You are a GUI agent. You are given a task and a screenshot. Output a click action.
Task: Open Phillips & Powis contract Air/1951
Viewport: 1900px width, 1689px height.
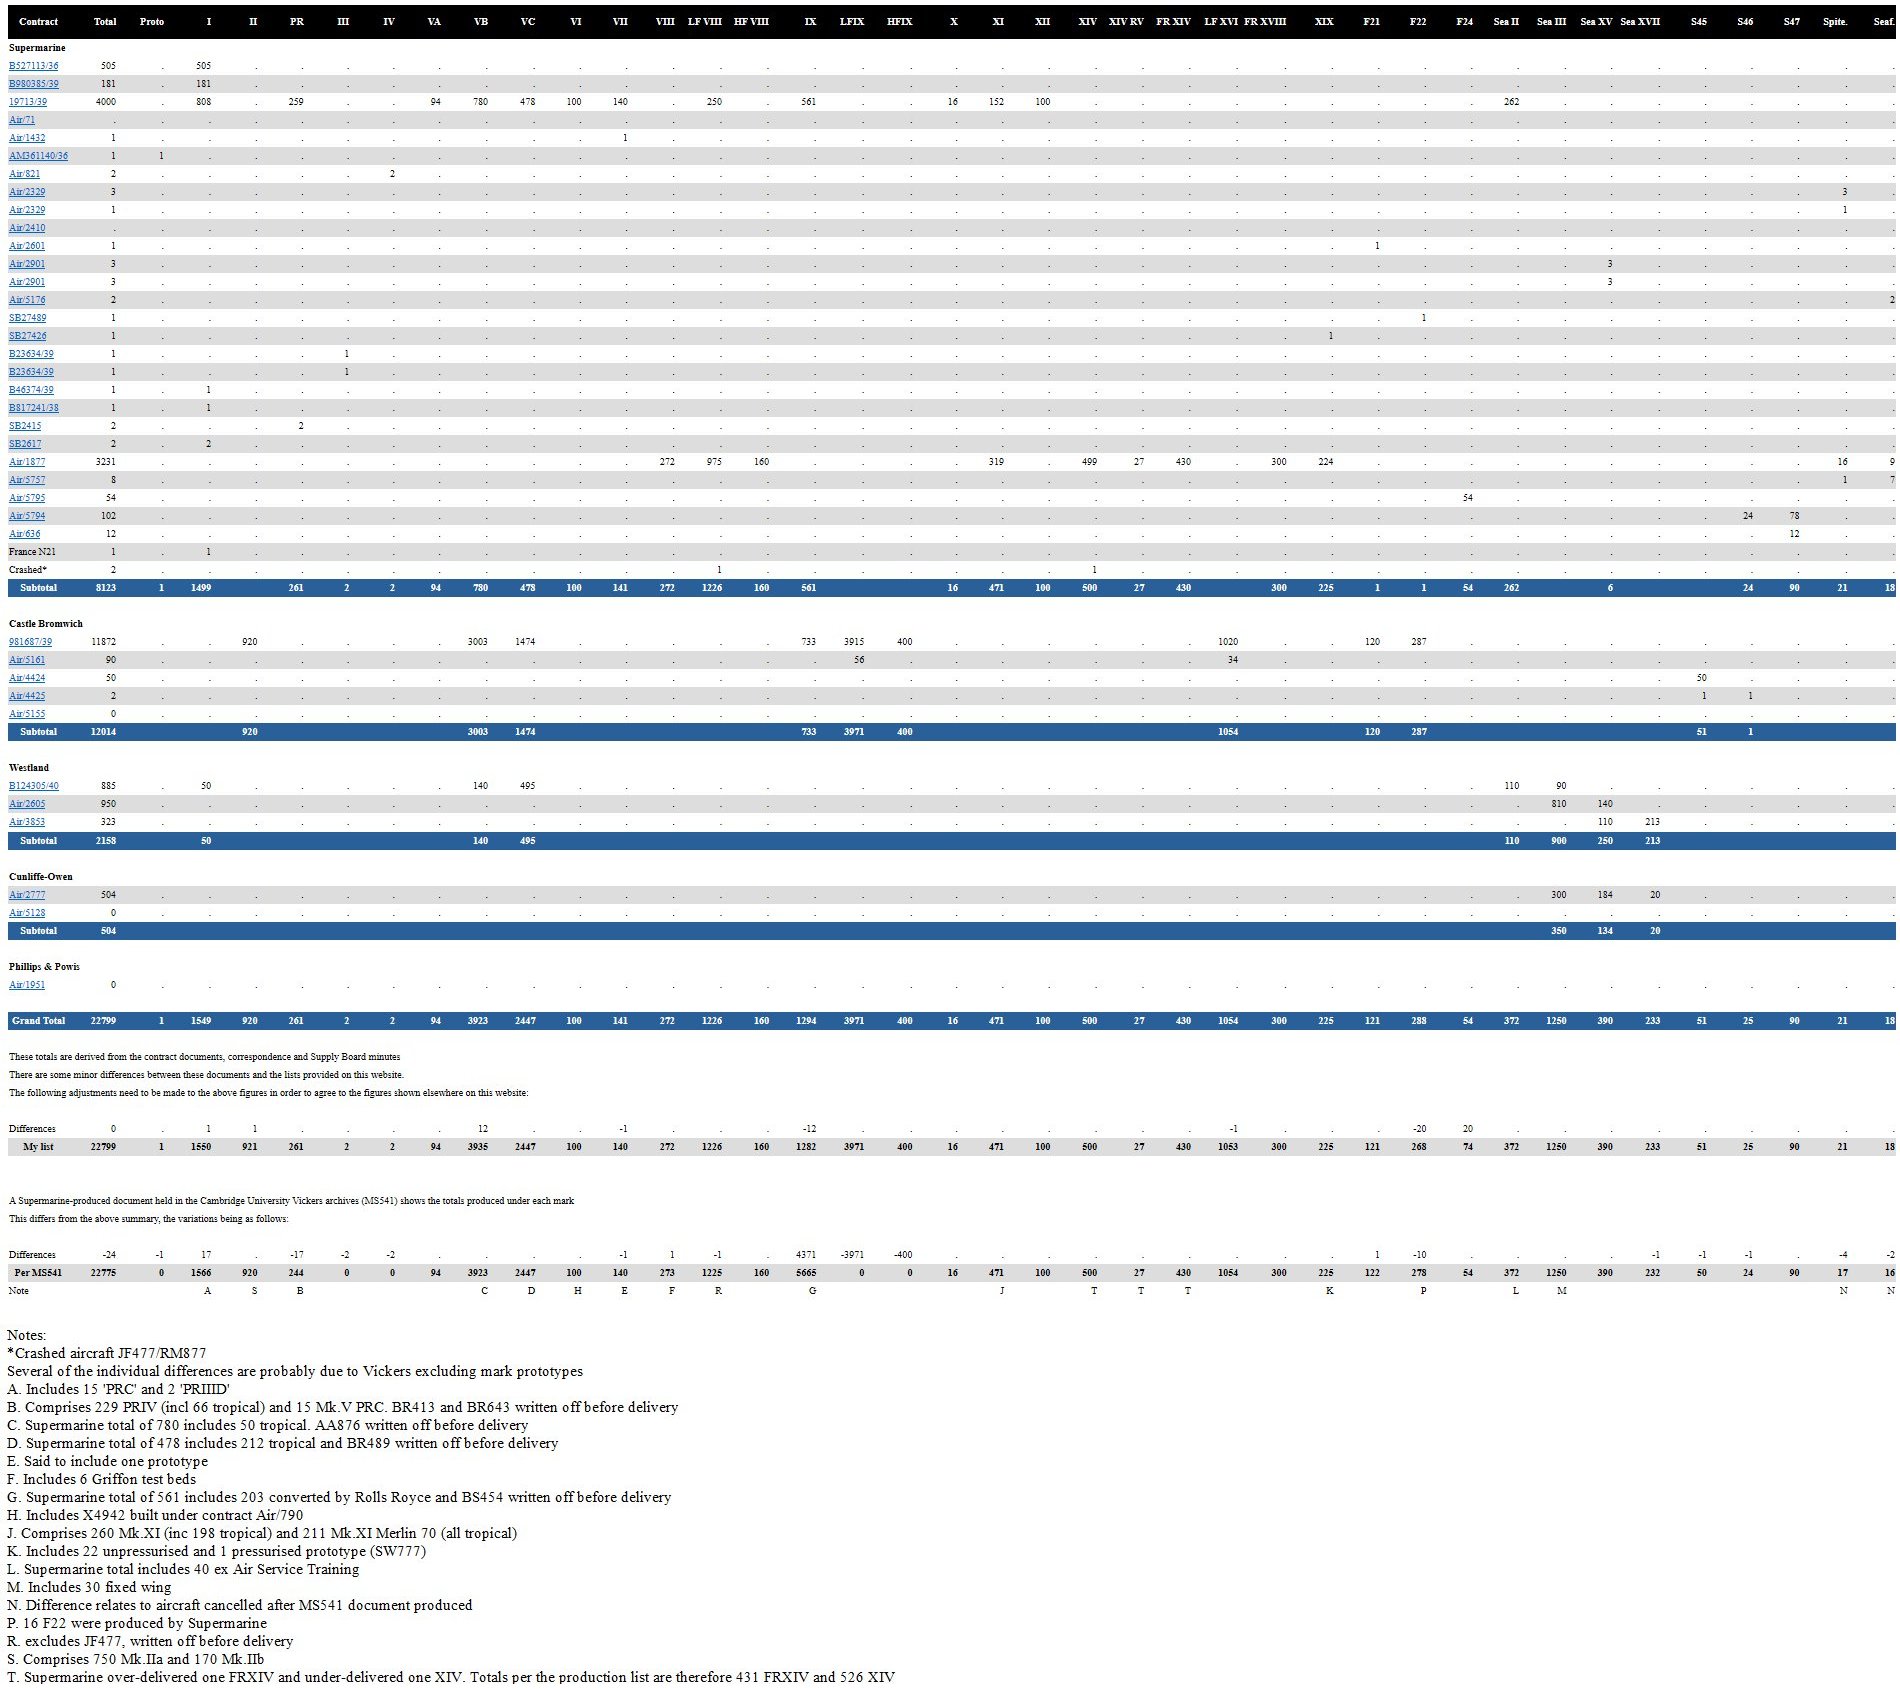(x=26, y=985)
